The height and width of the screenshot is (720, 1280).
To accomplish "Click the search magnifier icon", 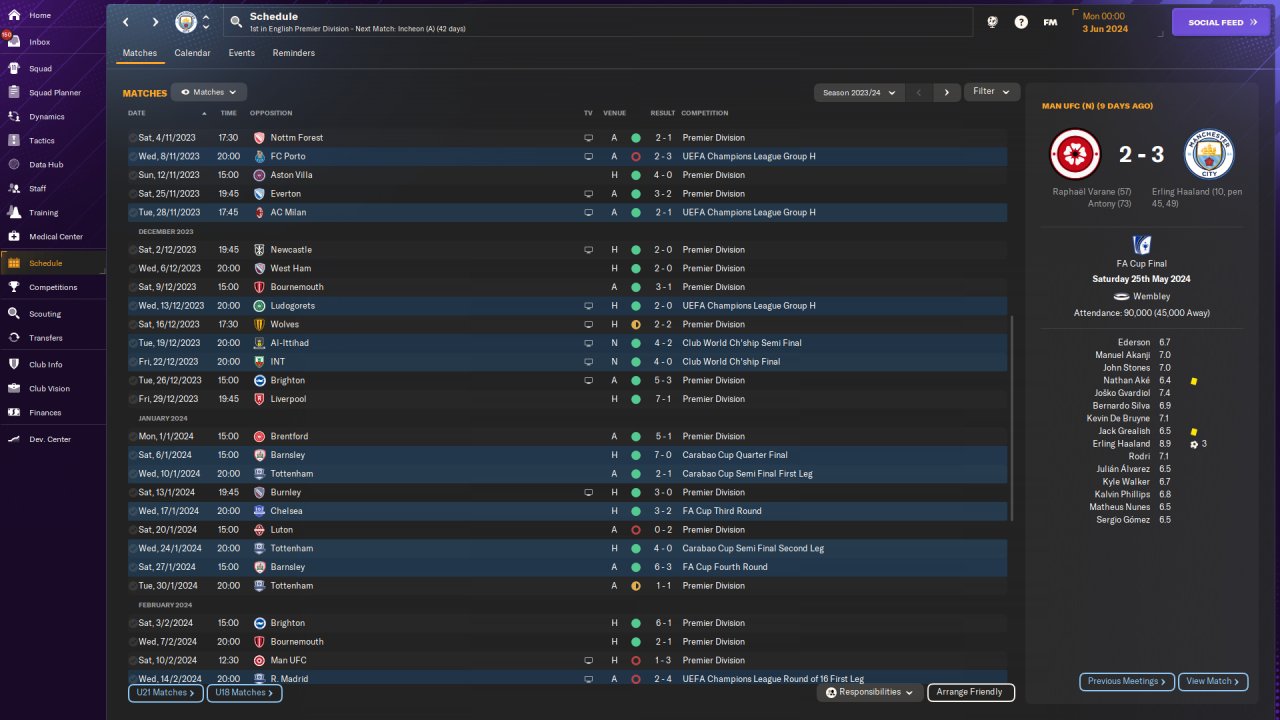I will tap(235, 22).
